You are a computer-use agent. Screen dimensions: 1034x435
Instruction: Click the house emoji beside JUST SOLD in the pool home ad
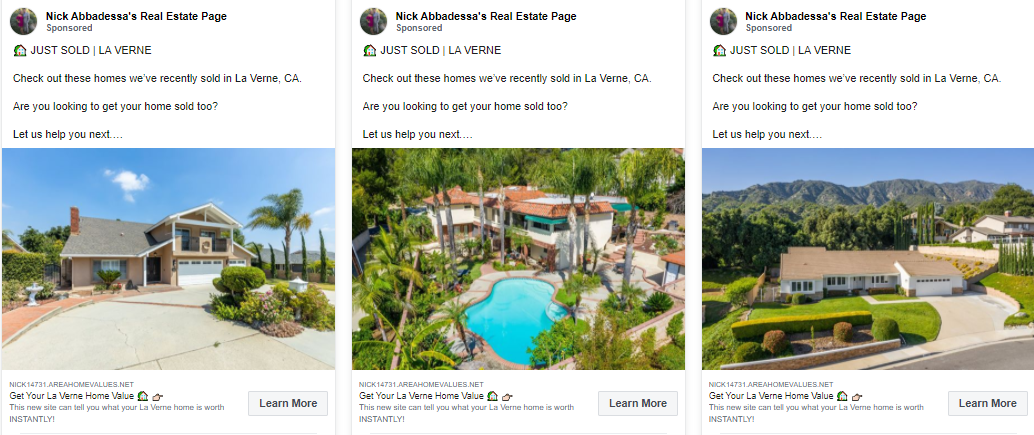click(x=370, y=51)
